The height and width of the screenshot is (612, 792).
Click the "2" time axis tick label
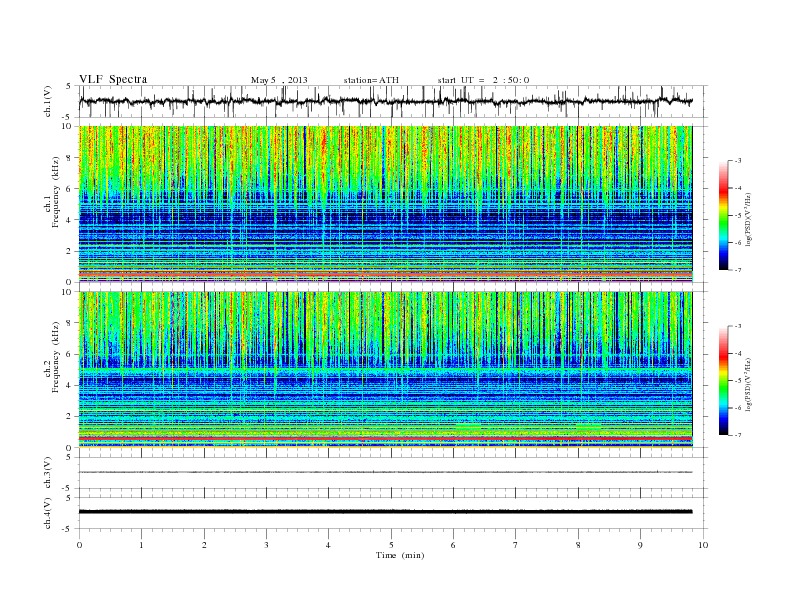pos(204,545)
